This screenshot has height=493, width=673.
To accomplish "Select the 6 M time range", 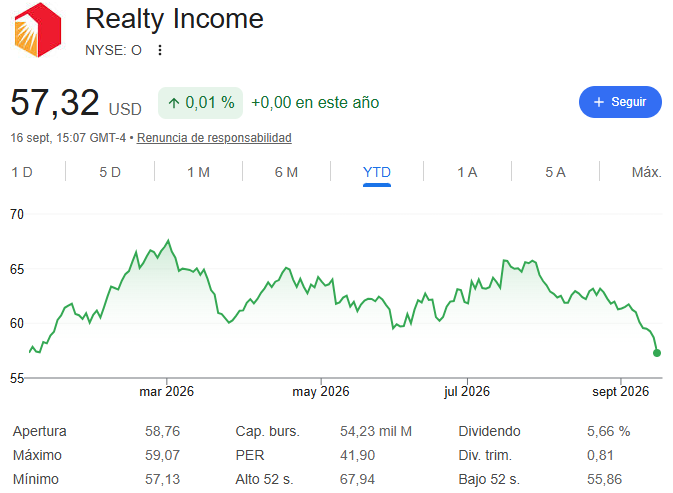I will [x=286, y=172].
